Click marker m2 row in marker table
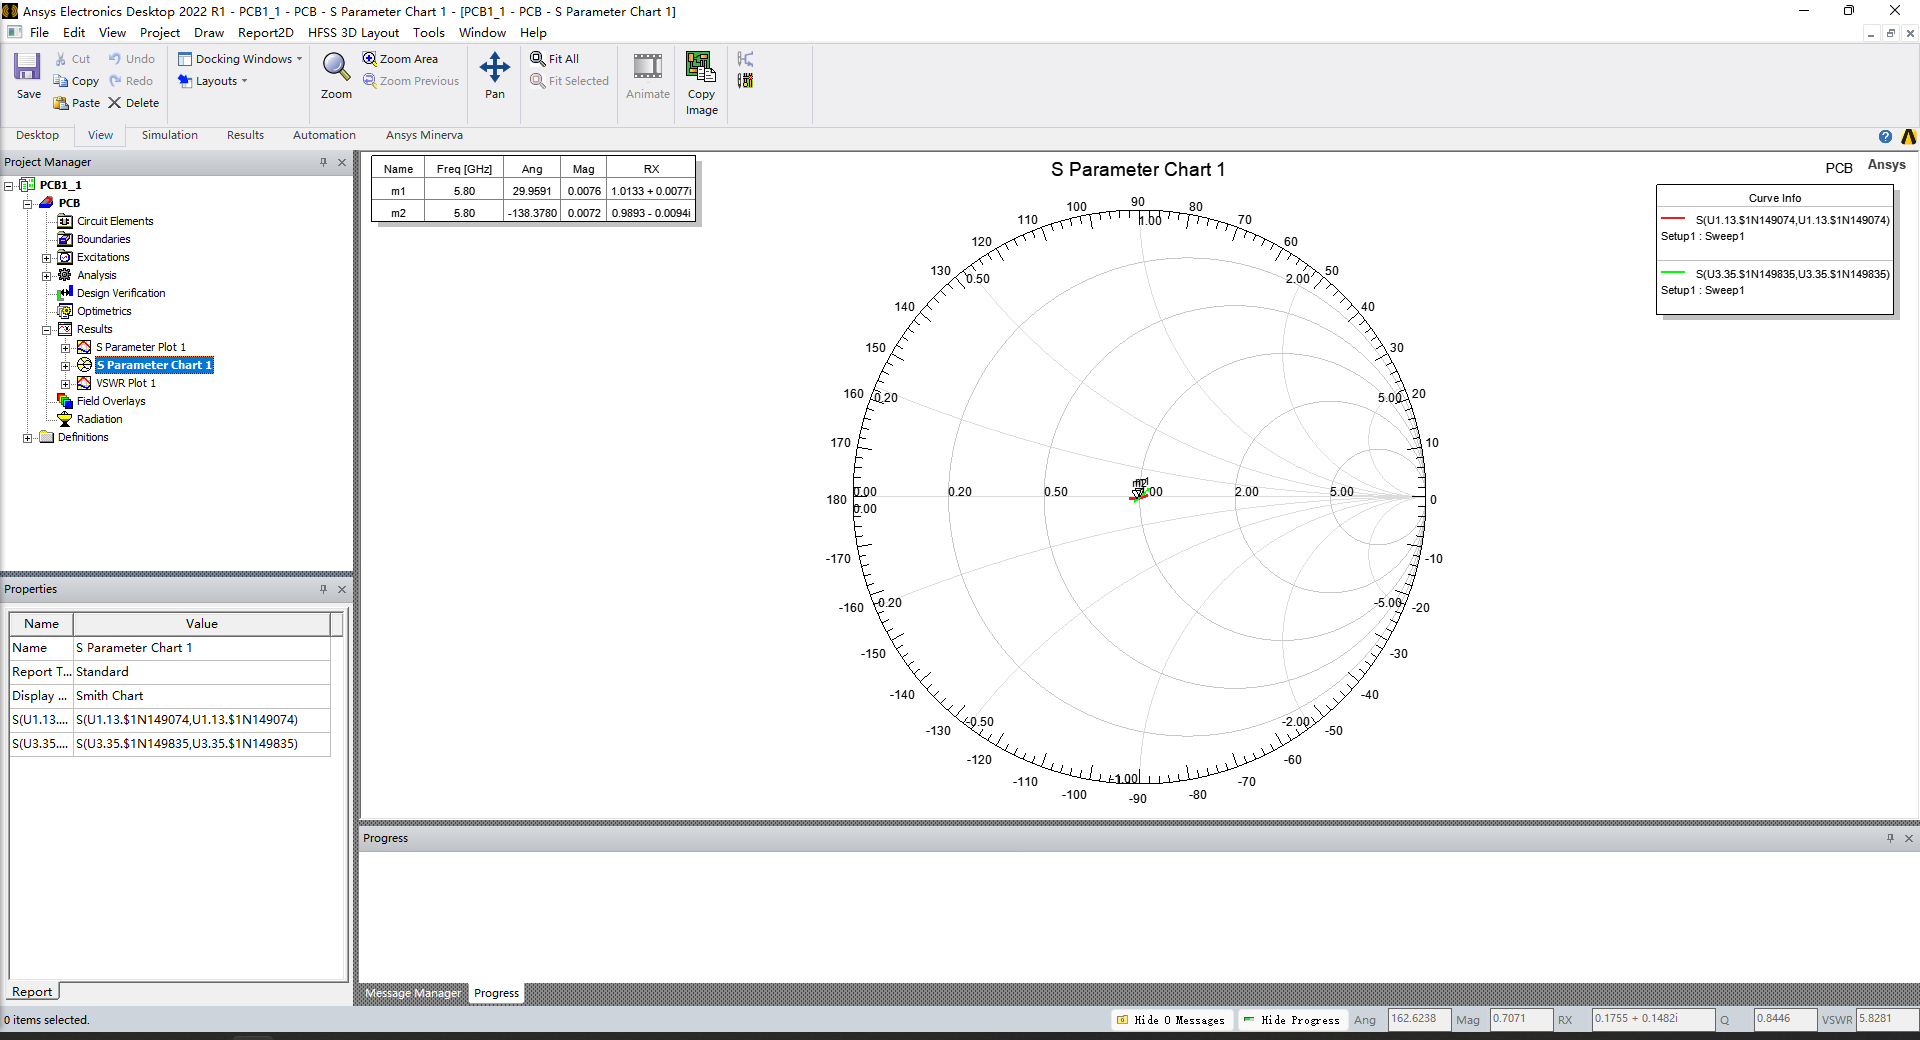The image size is (1920, 1040). coord(534,213)
